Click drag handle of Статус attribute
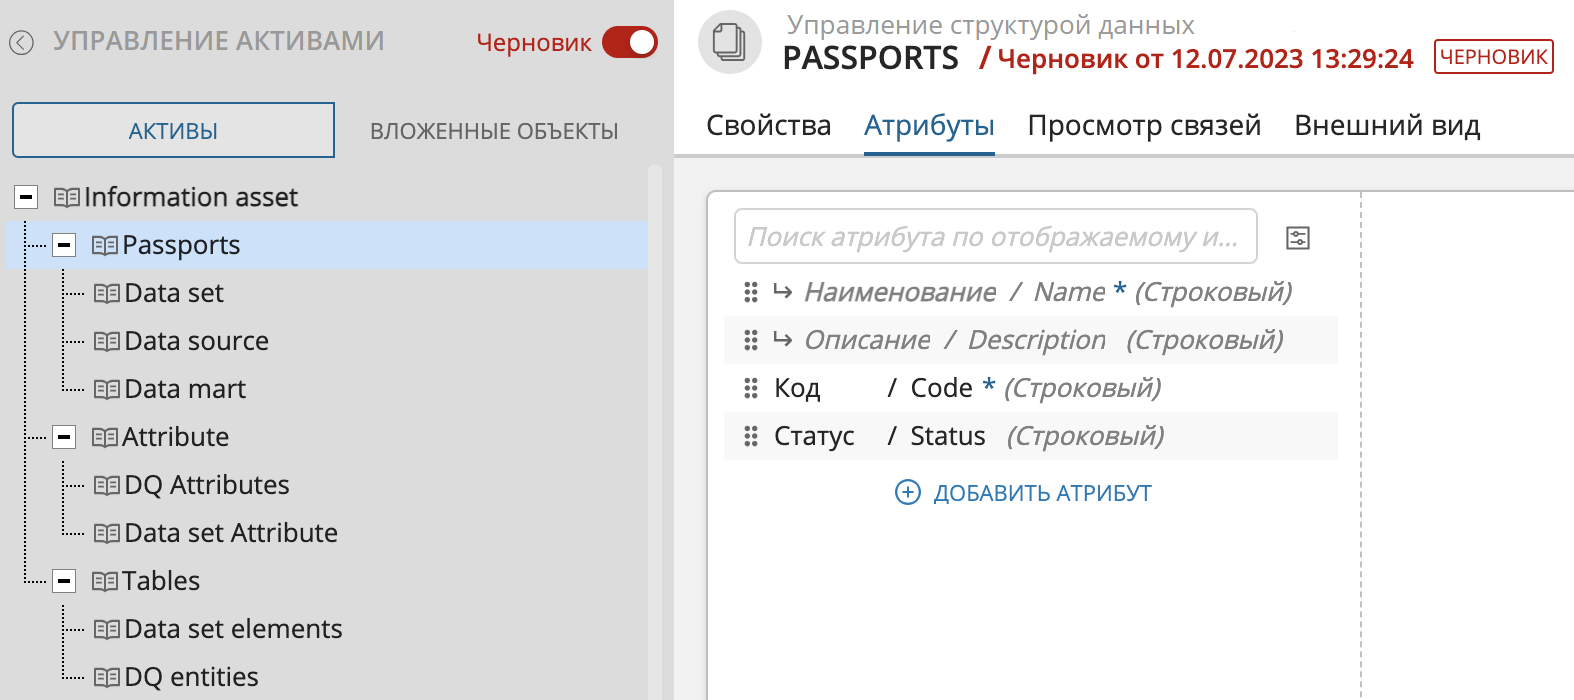Screen dimensions: 1574x700 [x=751, y=436]
